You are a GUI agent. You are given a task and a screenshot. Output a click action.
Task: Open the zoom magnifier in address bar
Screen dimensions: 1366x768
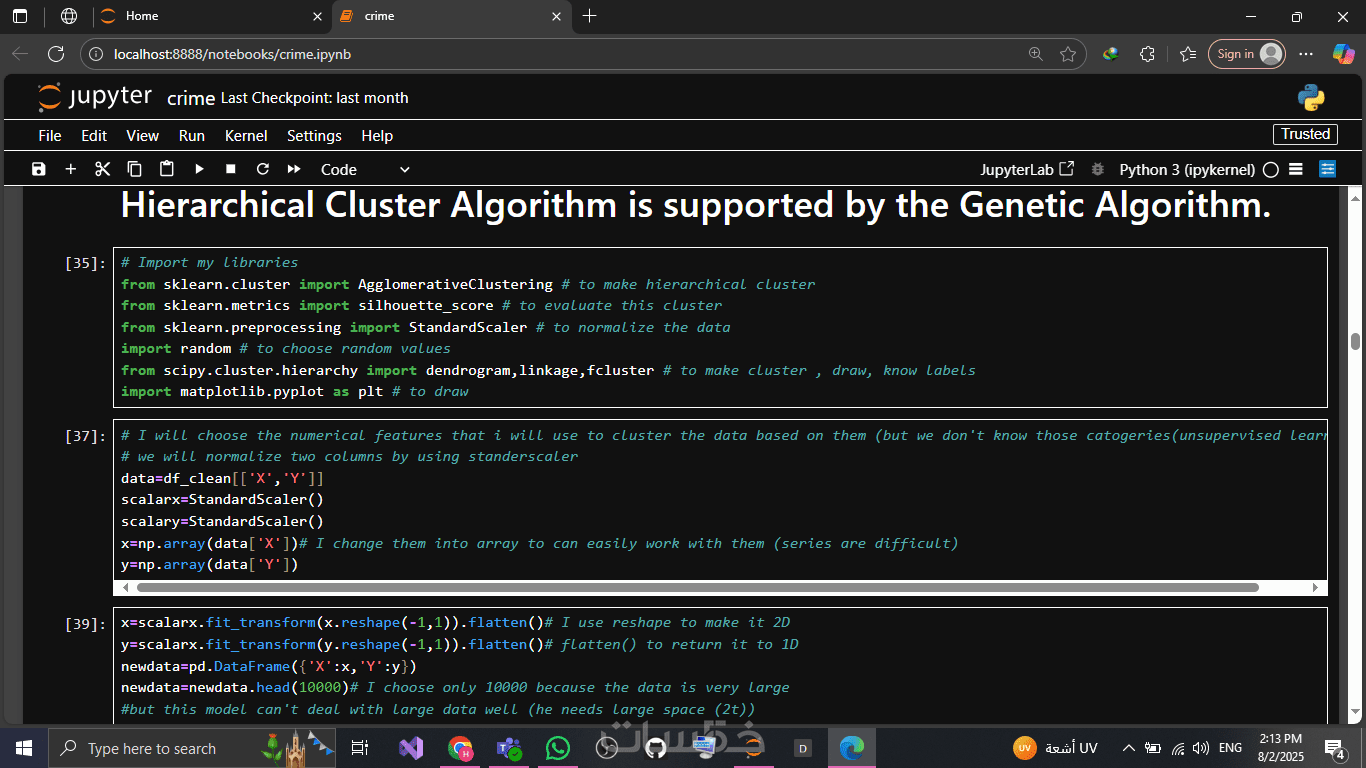[1036, 54]
